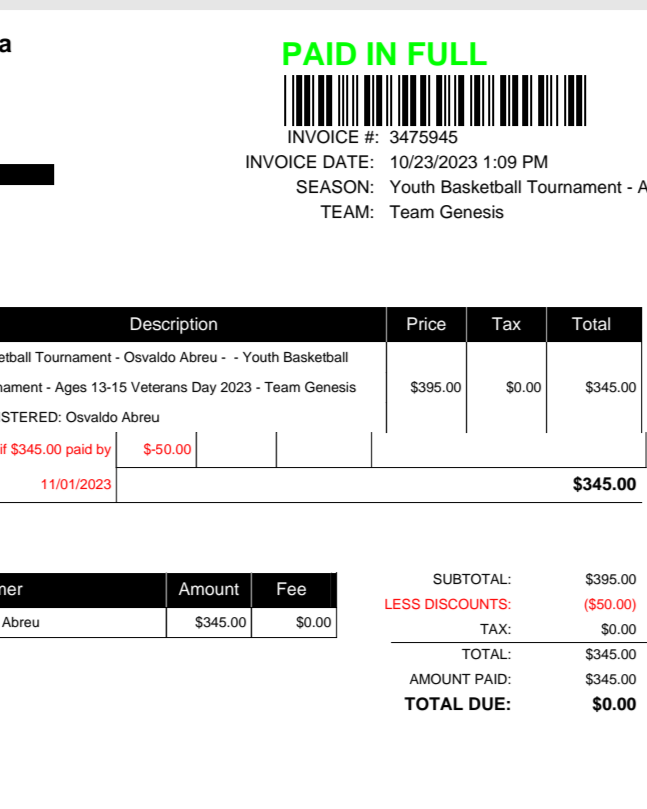The width and height of the screenshot is (647, 809).
Task: Click the bold $345.00 line total
Action: [604, 484]
